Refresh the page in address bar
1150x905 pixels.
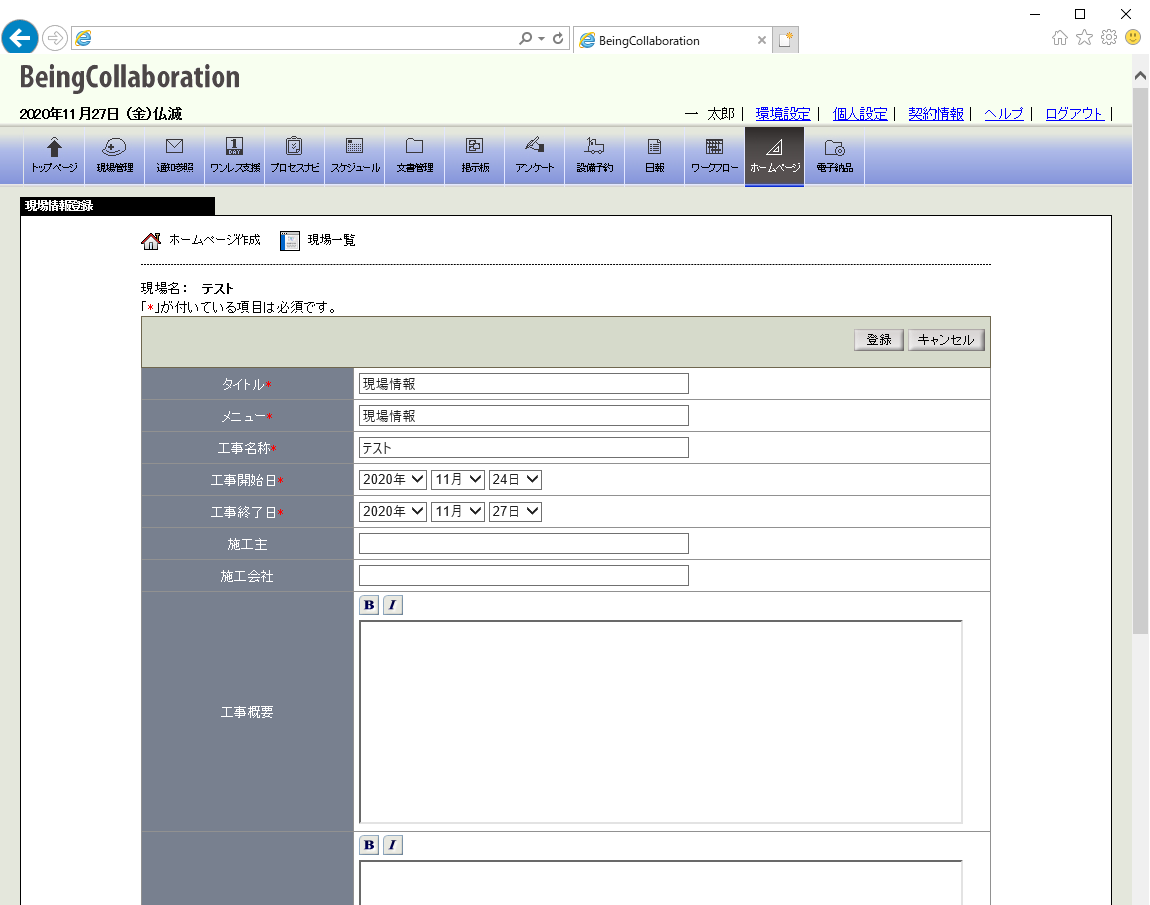pos(558,38)
